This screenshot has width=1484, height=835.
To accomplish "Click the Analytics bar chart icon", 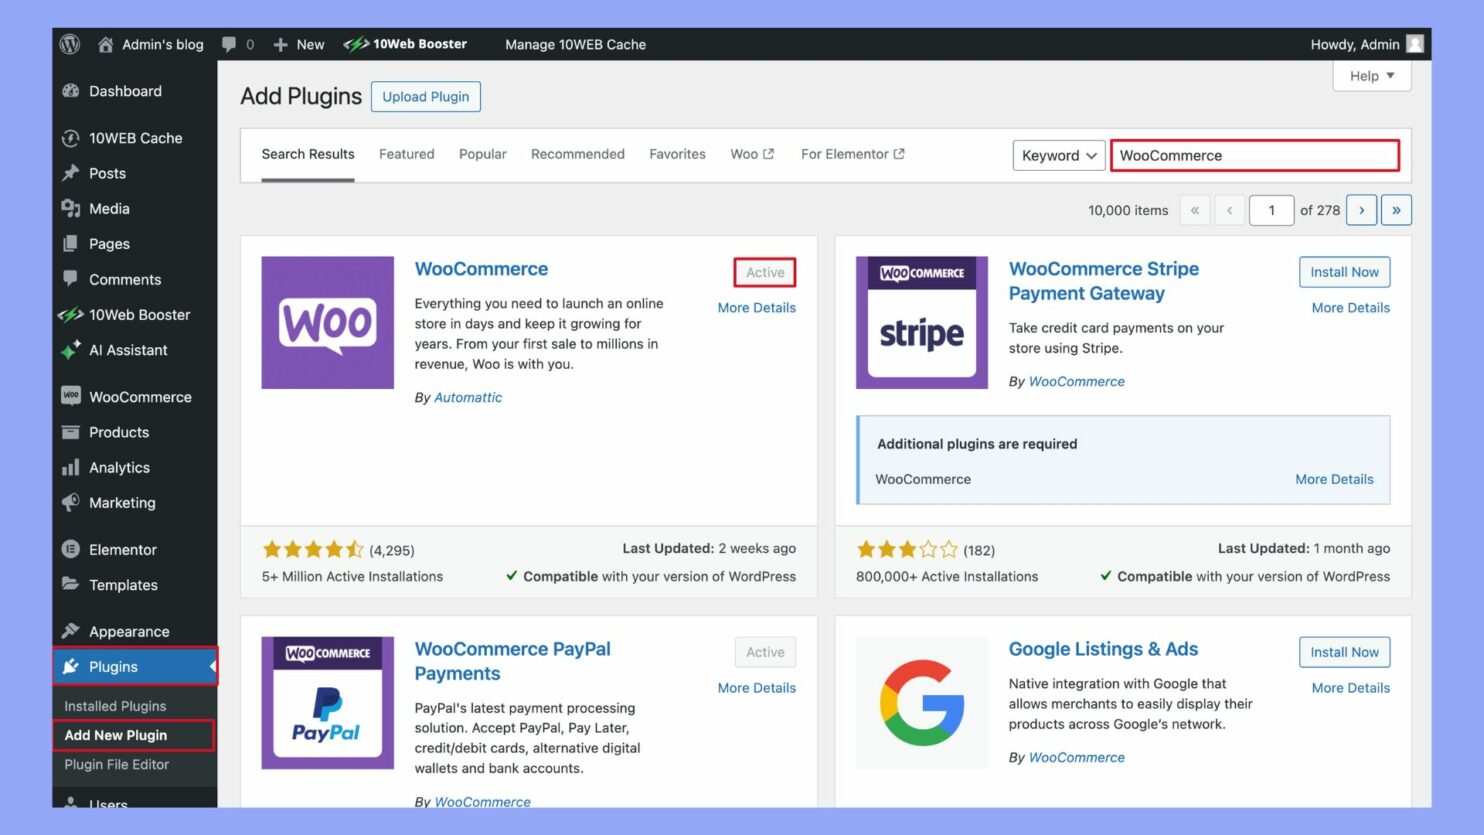I will click(x=70, y=467).
